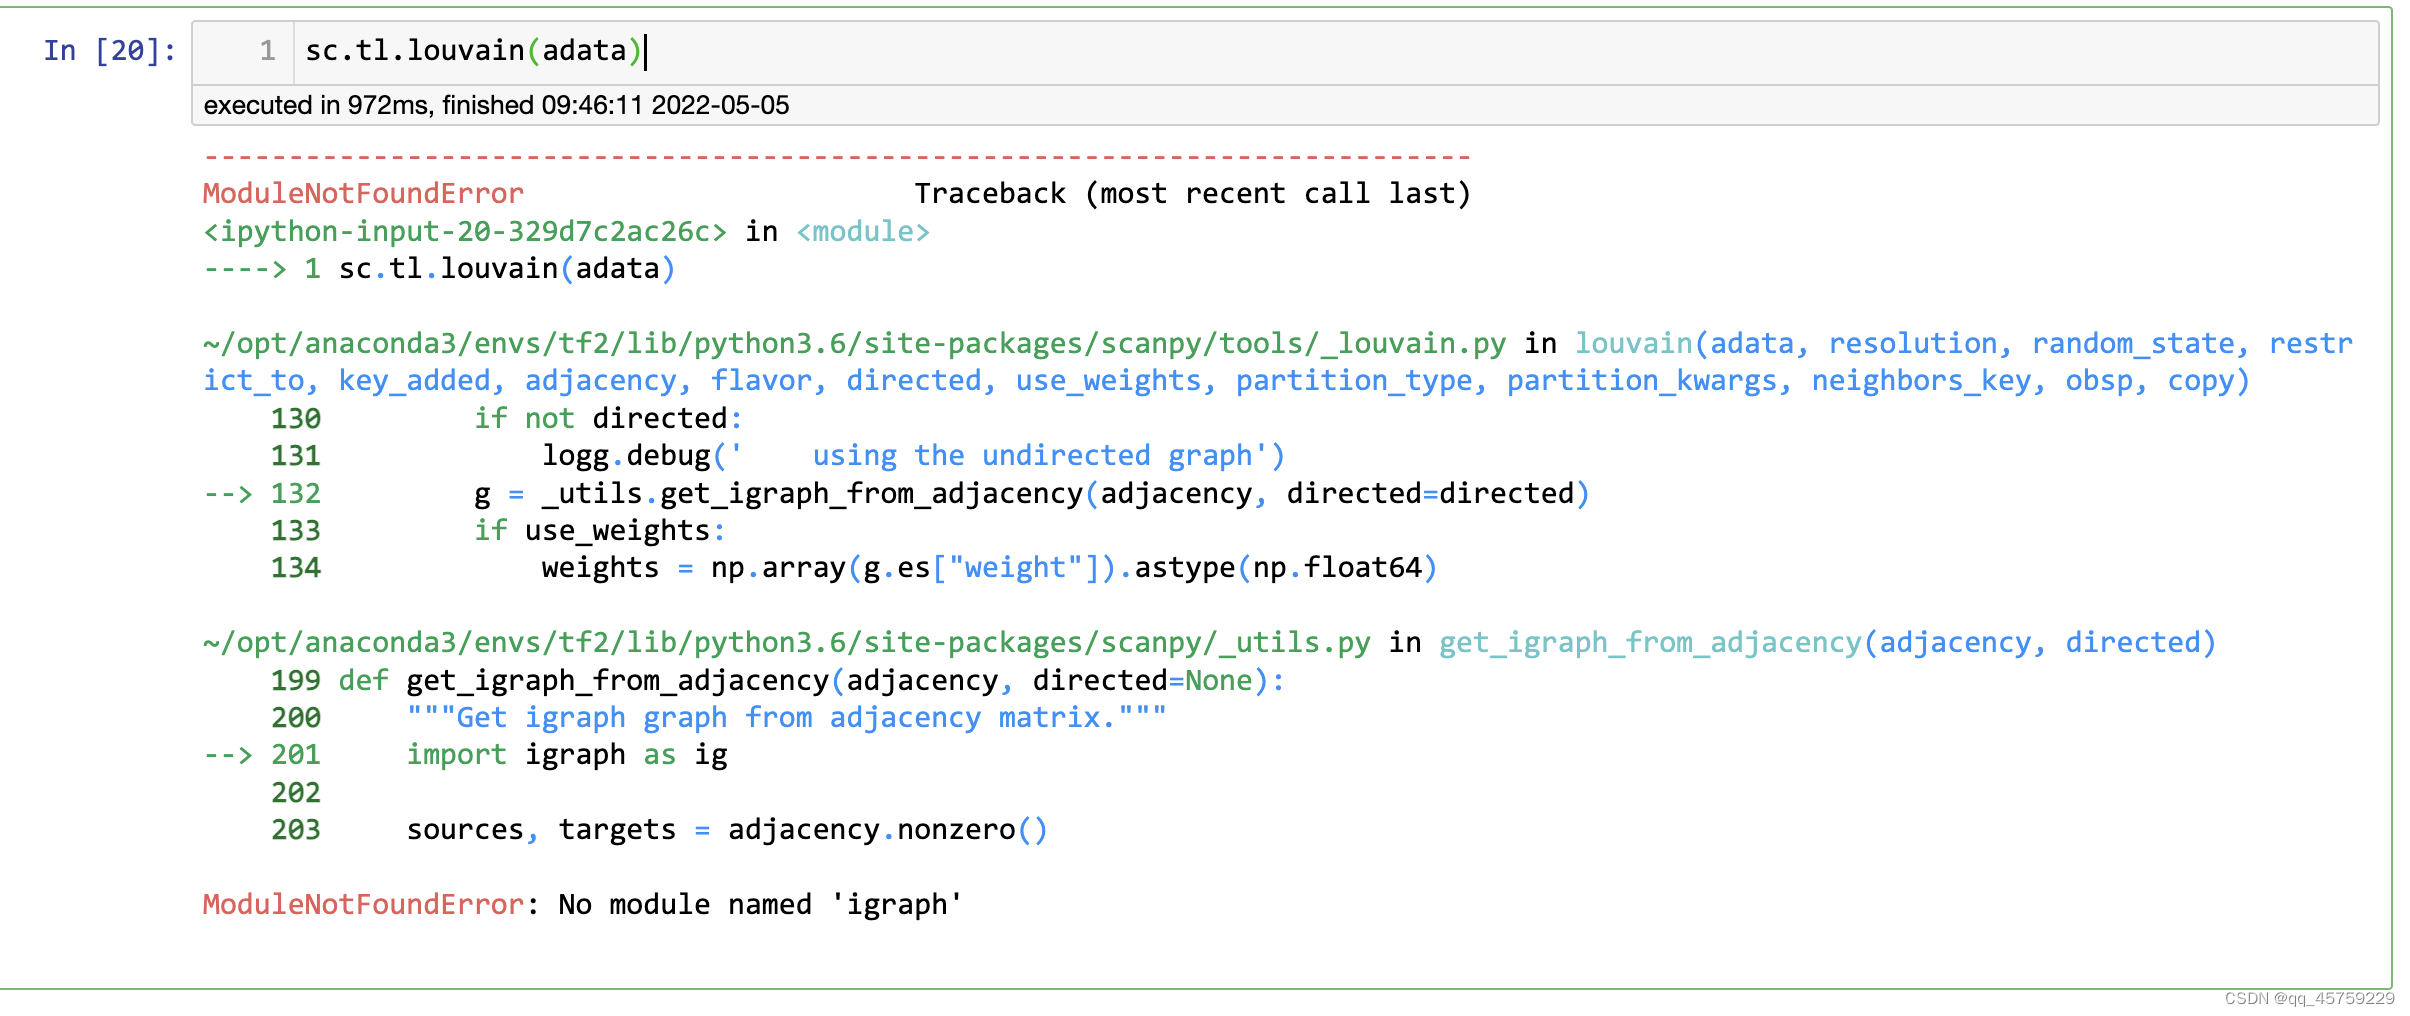
Task: Click the <ipython-input-20-329d7c2ac26c> text
Action: click(x=465, y=232)
